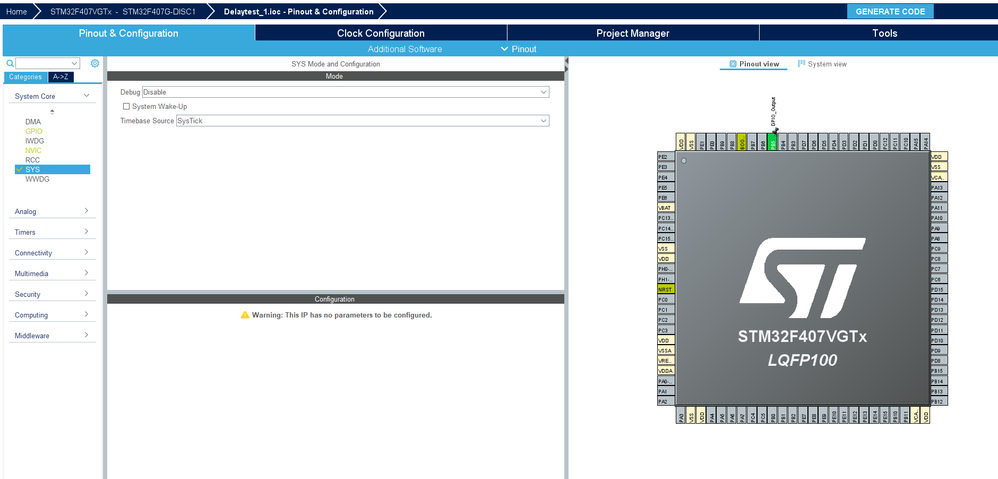This screenshot has height=479, width=998.
Task: Click the GENERATE CODE button
Action: click(x=890, y=11)
